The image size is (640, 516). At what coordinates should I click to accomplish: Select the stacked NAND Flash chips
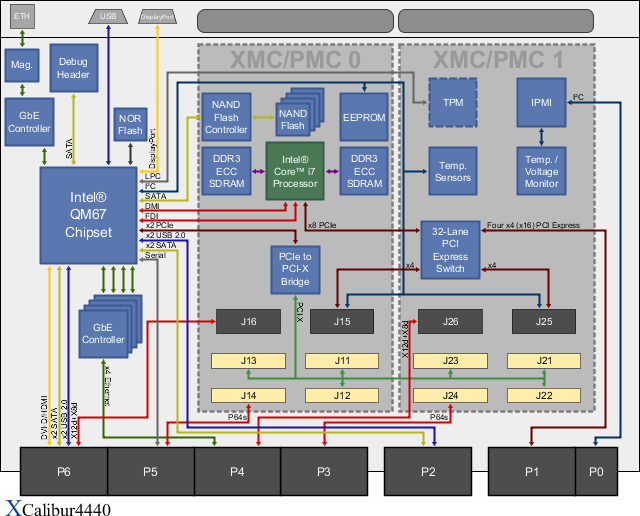point(300,112)
